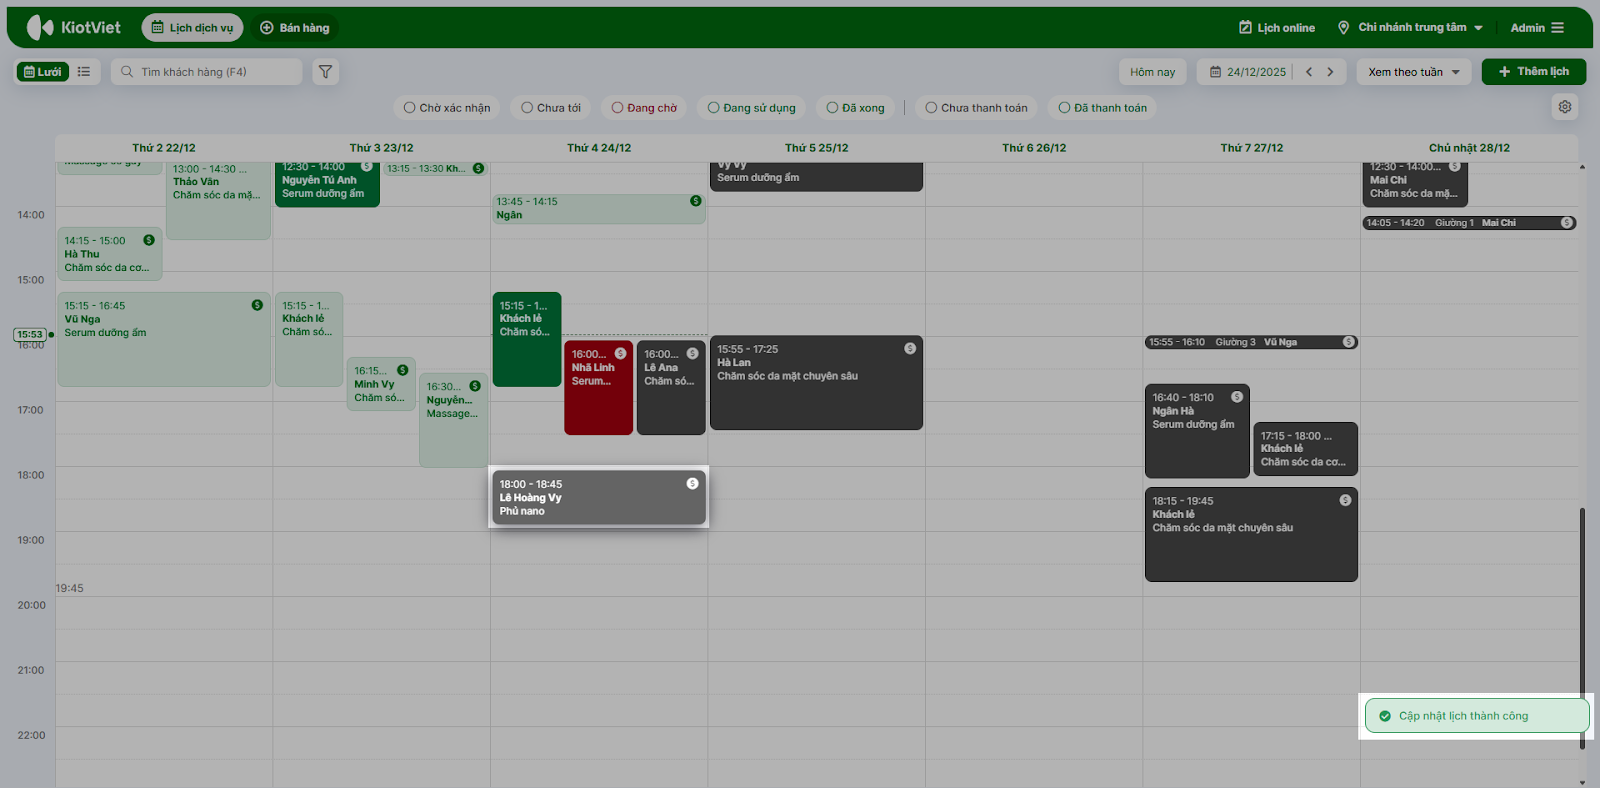
Task: Go to previous week arrow
Action: click(1309, 72)
